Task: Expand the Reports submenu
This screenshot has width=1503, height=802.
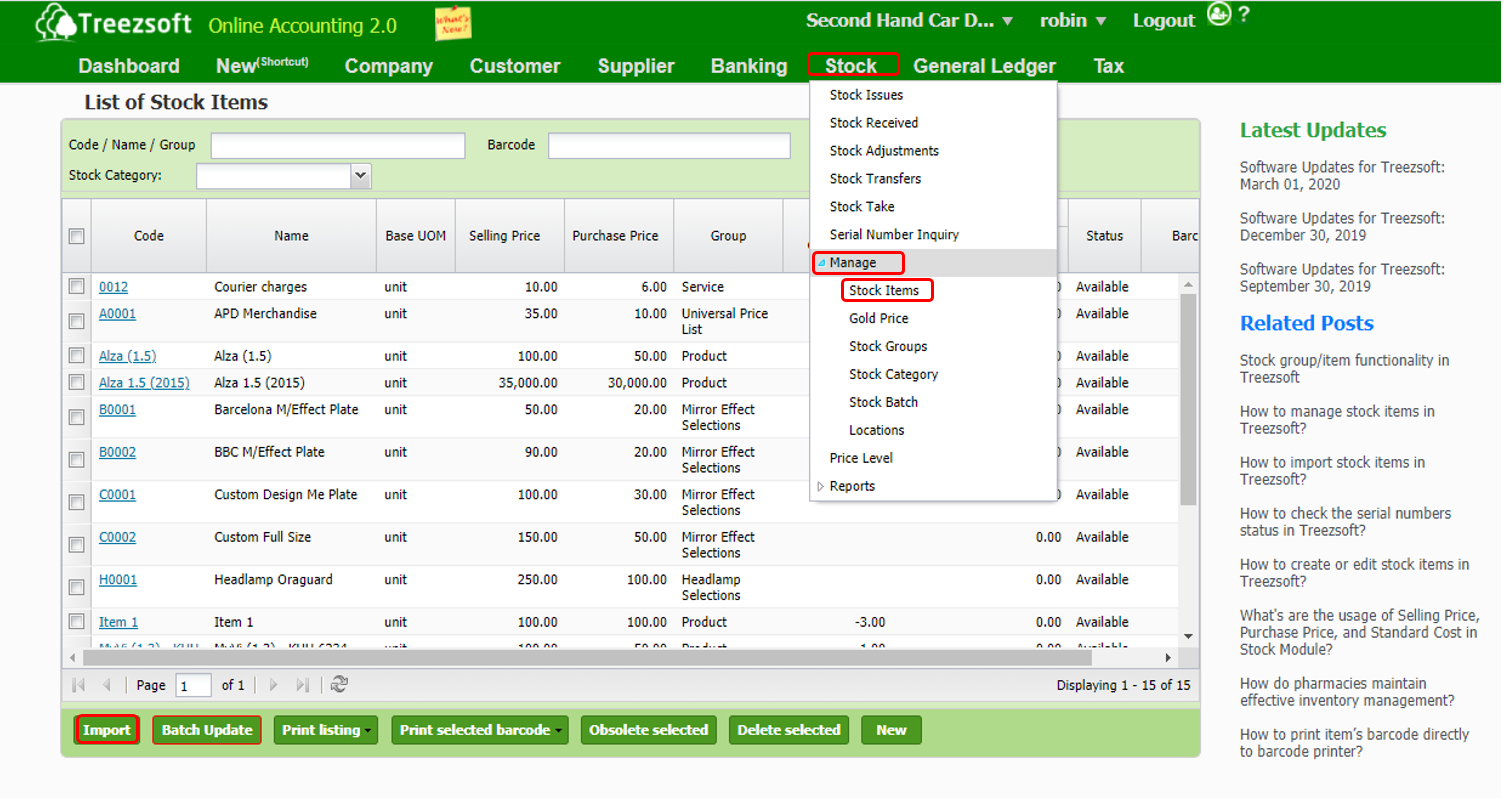Action: 821,486
